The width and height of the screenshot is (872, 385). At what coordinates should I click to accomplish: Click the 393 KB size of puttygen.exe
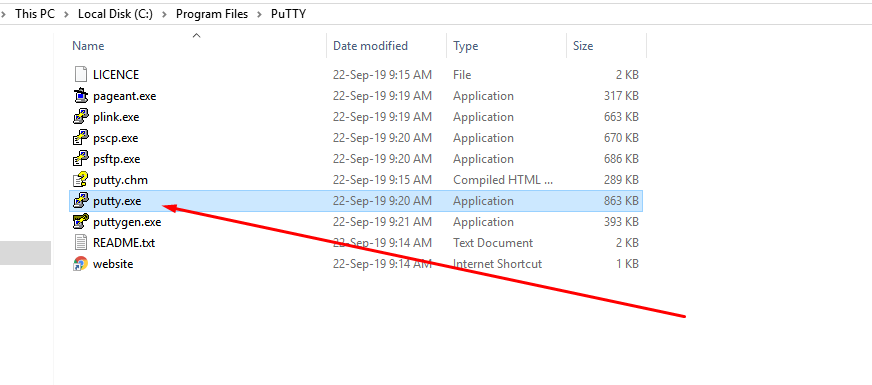(621, 222)
